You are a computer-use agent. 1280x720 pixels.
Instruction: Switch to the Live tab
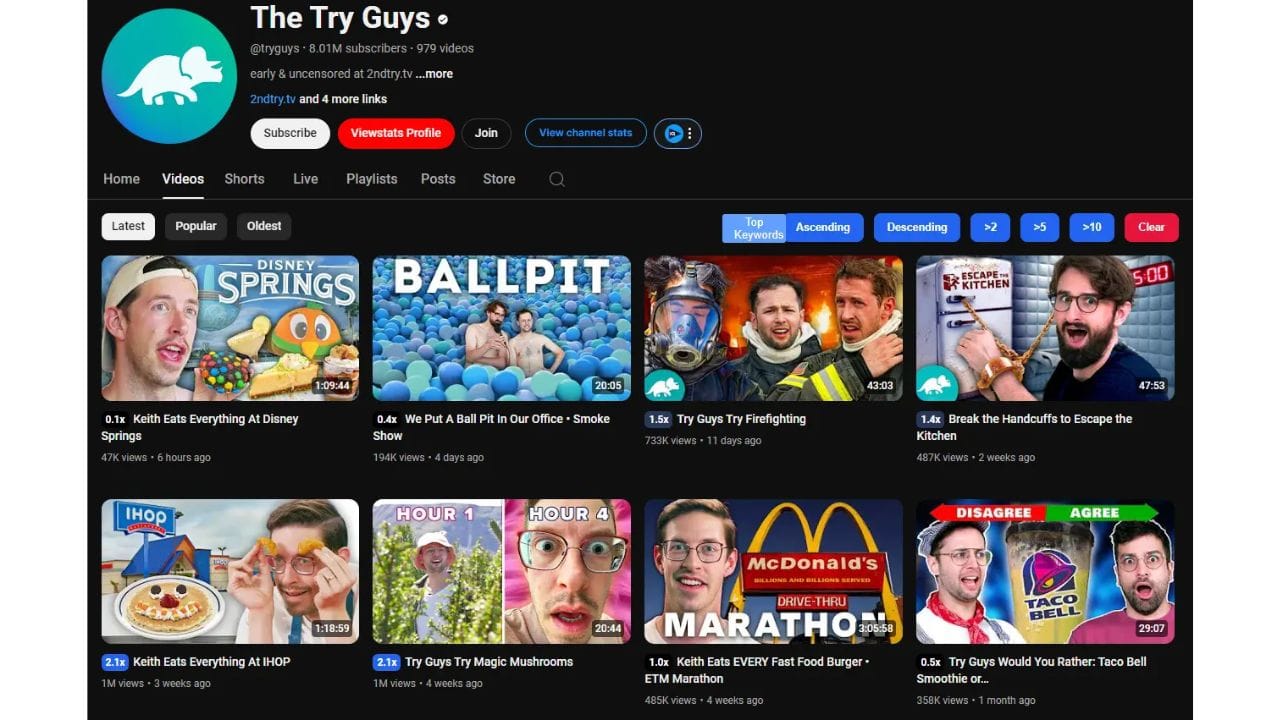pyautogui.click(x=305, y=179)
